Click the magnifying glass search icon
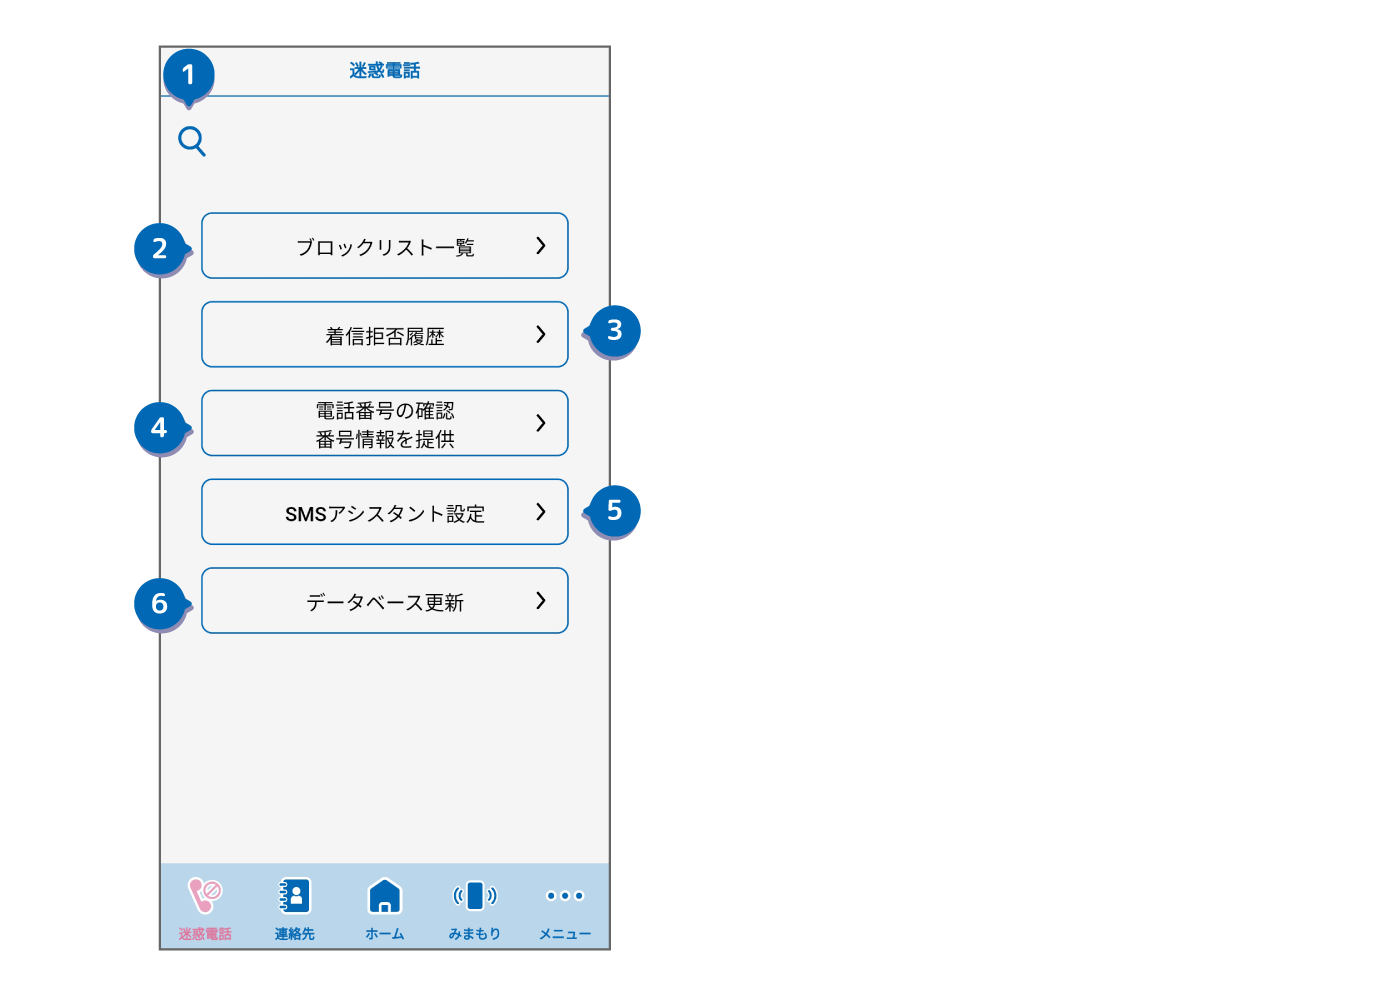Image resolution: width=1400 pixels, height=1001 pixels. tap(192, 142)
